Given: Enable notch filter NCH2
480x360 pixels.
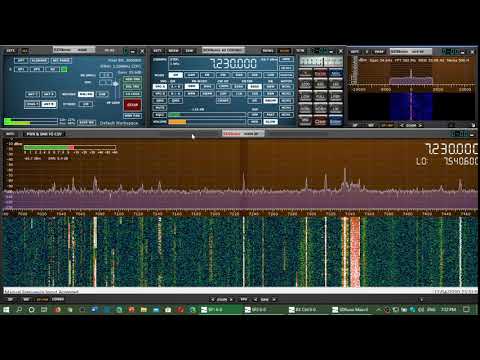Looking at the screenshot, I should [286, 94].
